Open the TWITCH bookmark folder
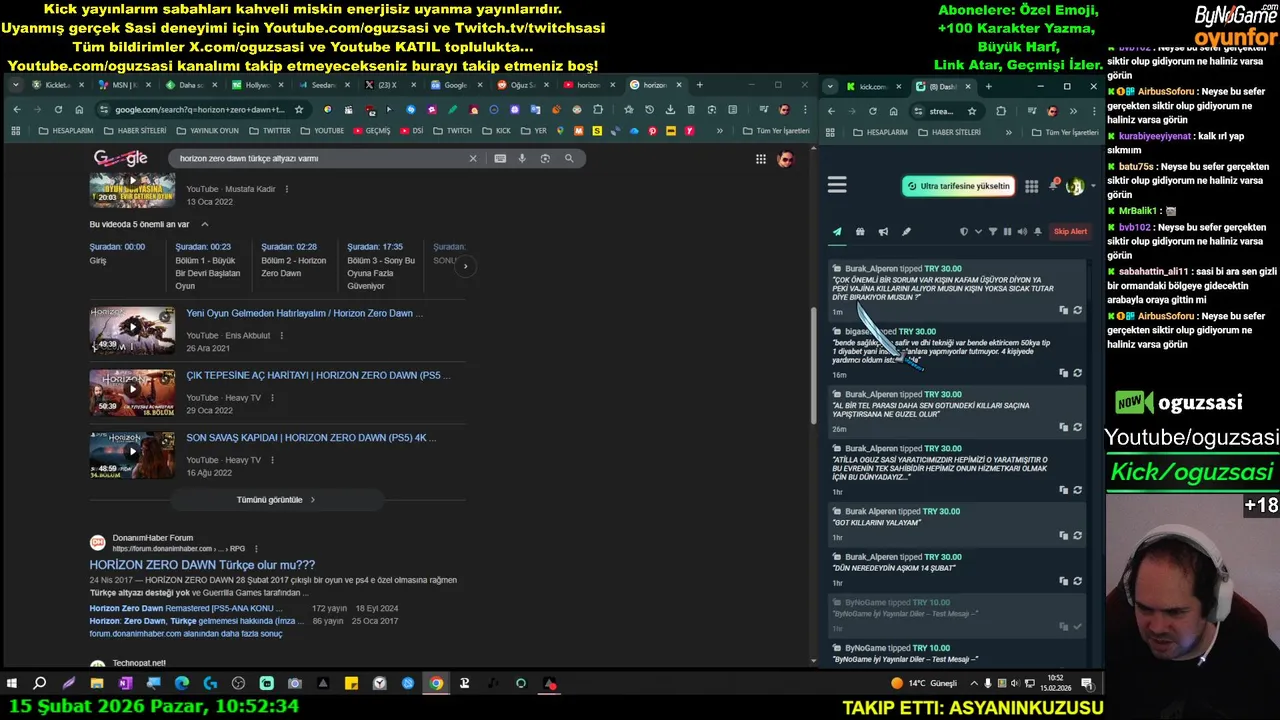Viewport: 1280px width, 720px height. (x=451, y=131)
